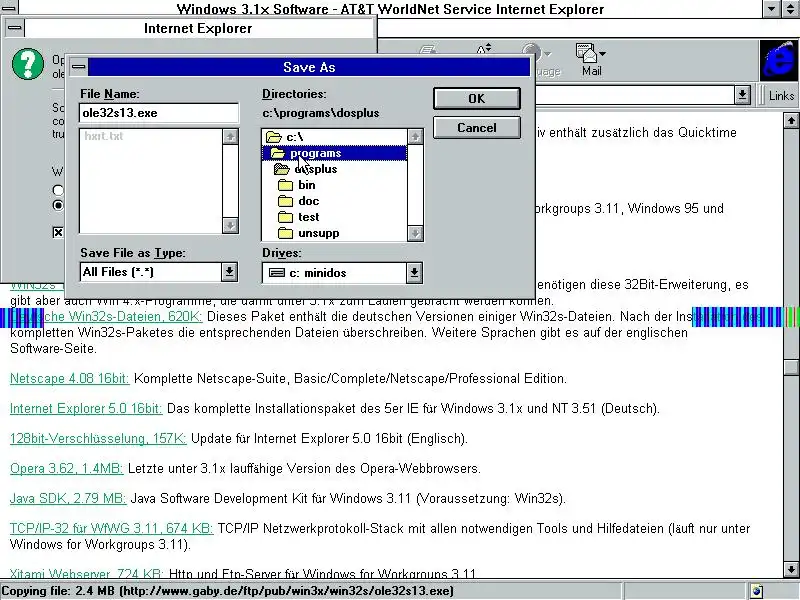Open the Java SDK, 2.79 MB link
Screen dimensions: 800x600
tap(68, 498)
